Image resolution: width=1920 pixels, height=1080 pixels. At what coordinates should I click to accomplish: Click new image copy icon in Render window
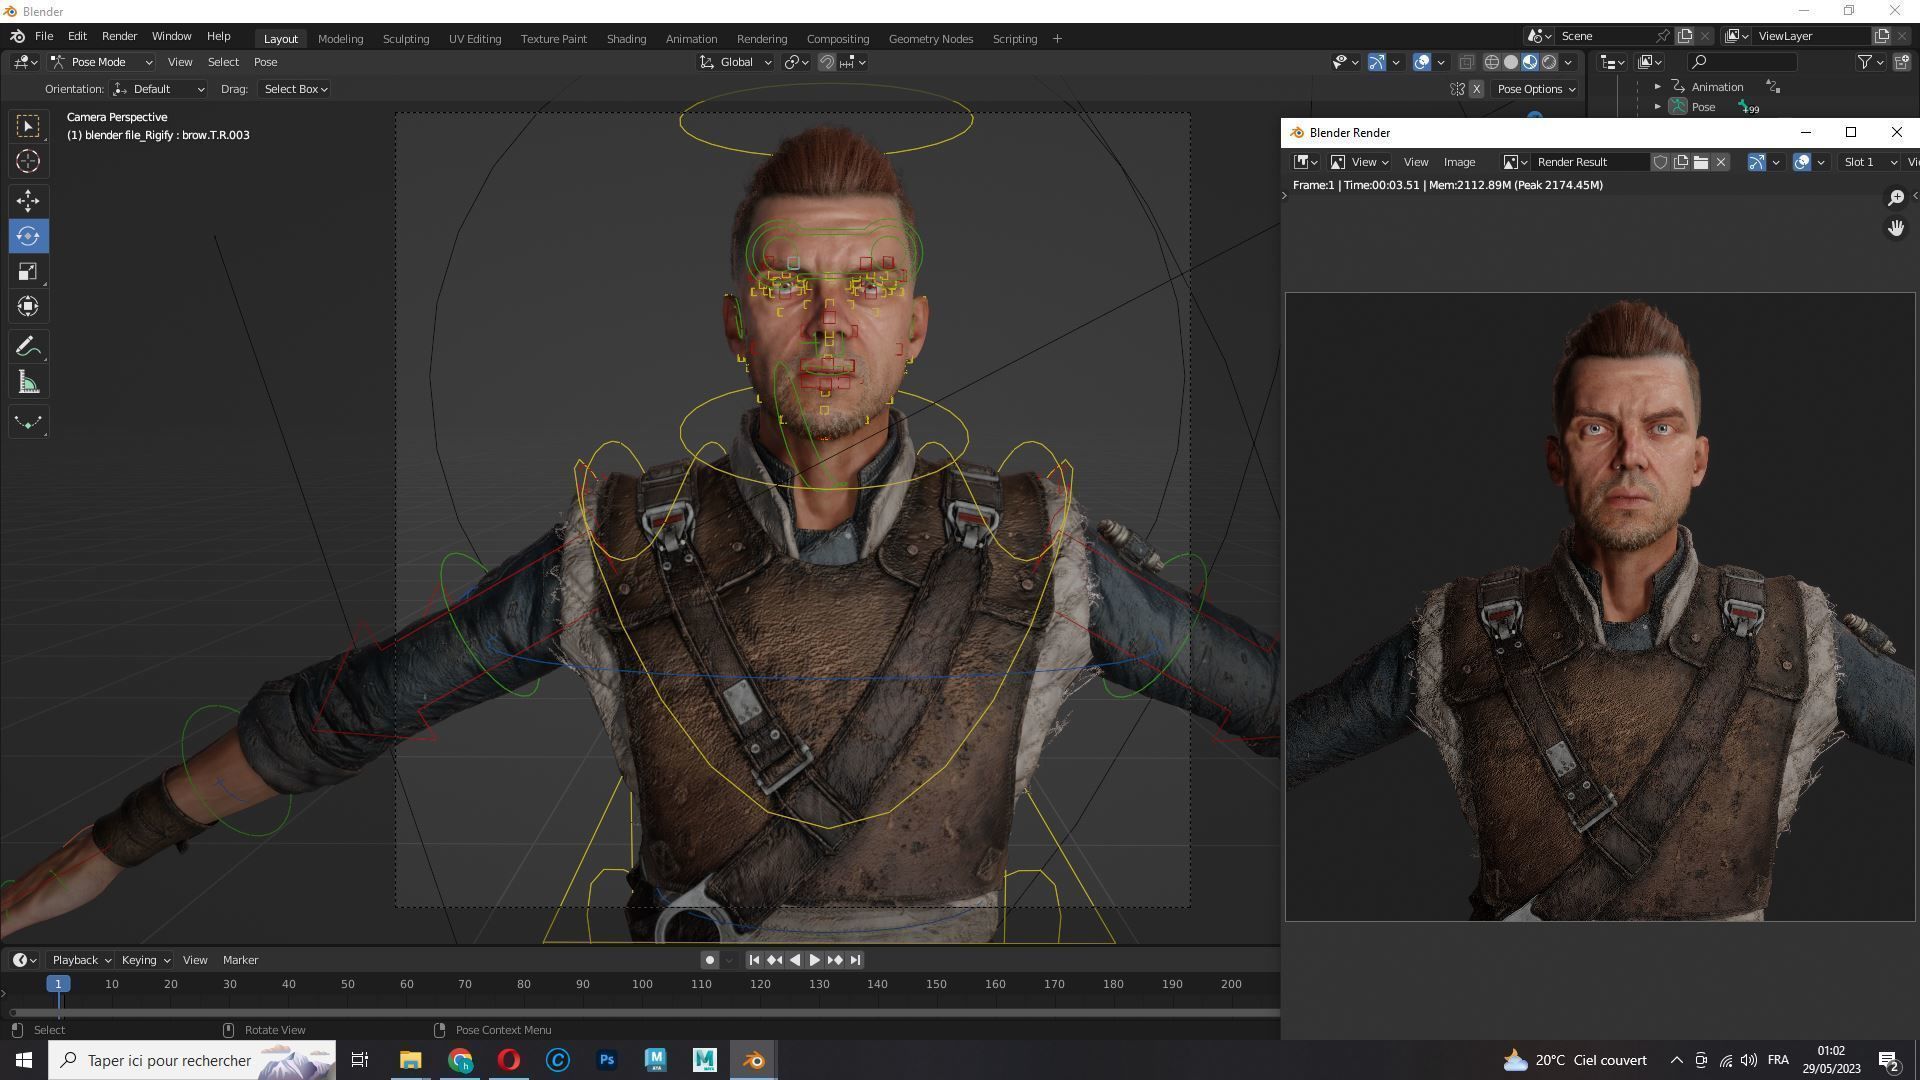[1680, 162]
